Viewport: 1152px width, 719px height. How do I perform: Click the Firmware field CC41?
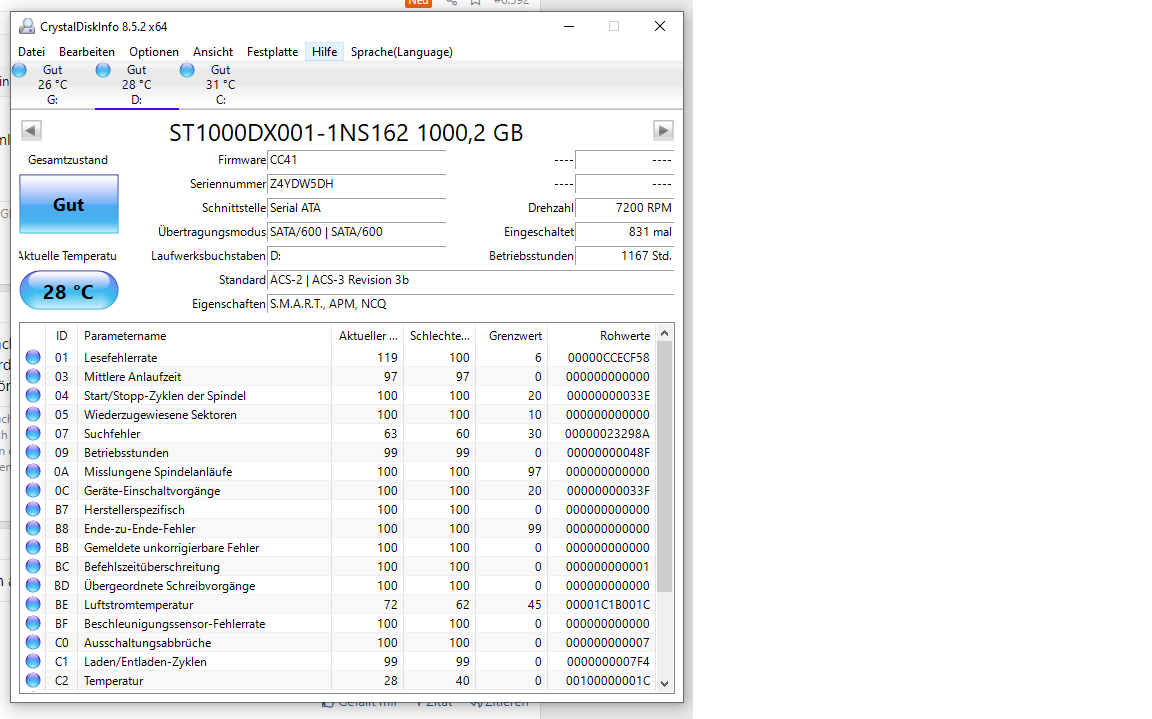click(x=356, y=160)
